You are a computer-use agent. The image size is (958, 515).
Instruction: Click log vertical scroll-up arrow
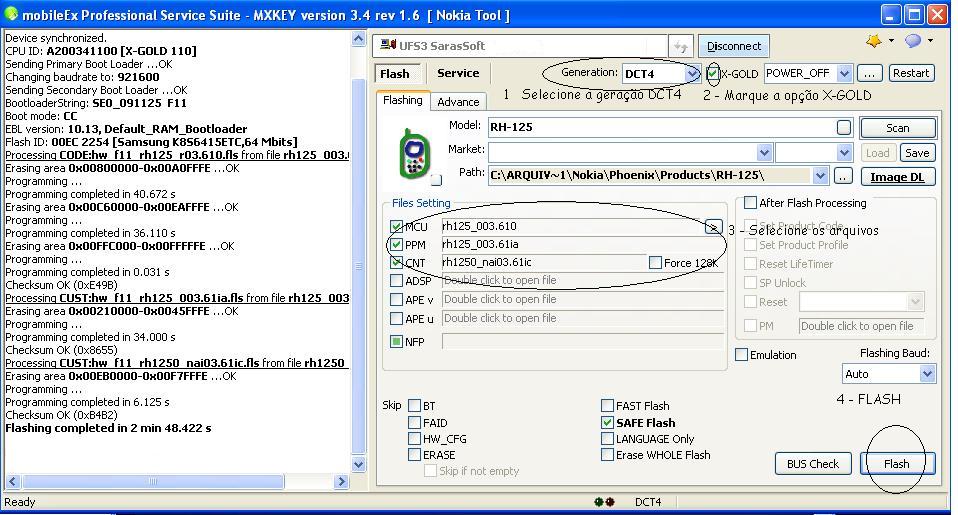(x=359, y=38)
